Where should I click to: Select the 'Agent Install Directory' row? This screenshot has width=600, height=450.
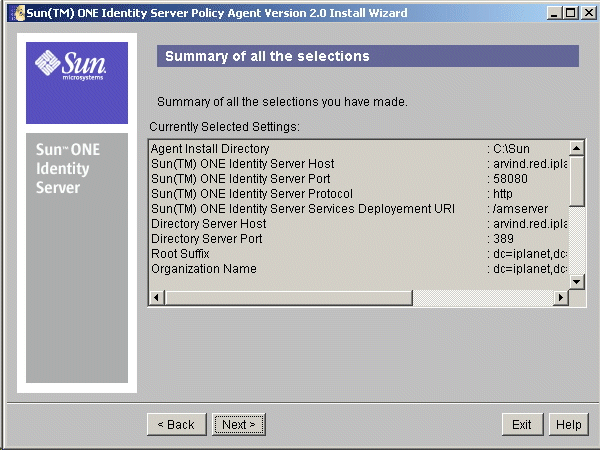tap(359, 149)
